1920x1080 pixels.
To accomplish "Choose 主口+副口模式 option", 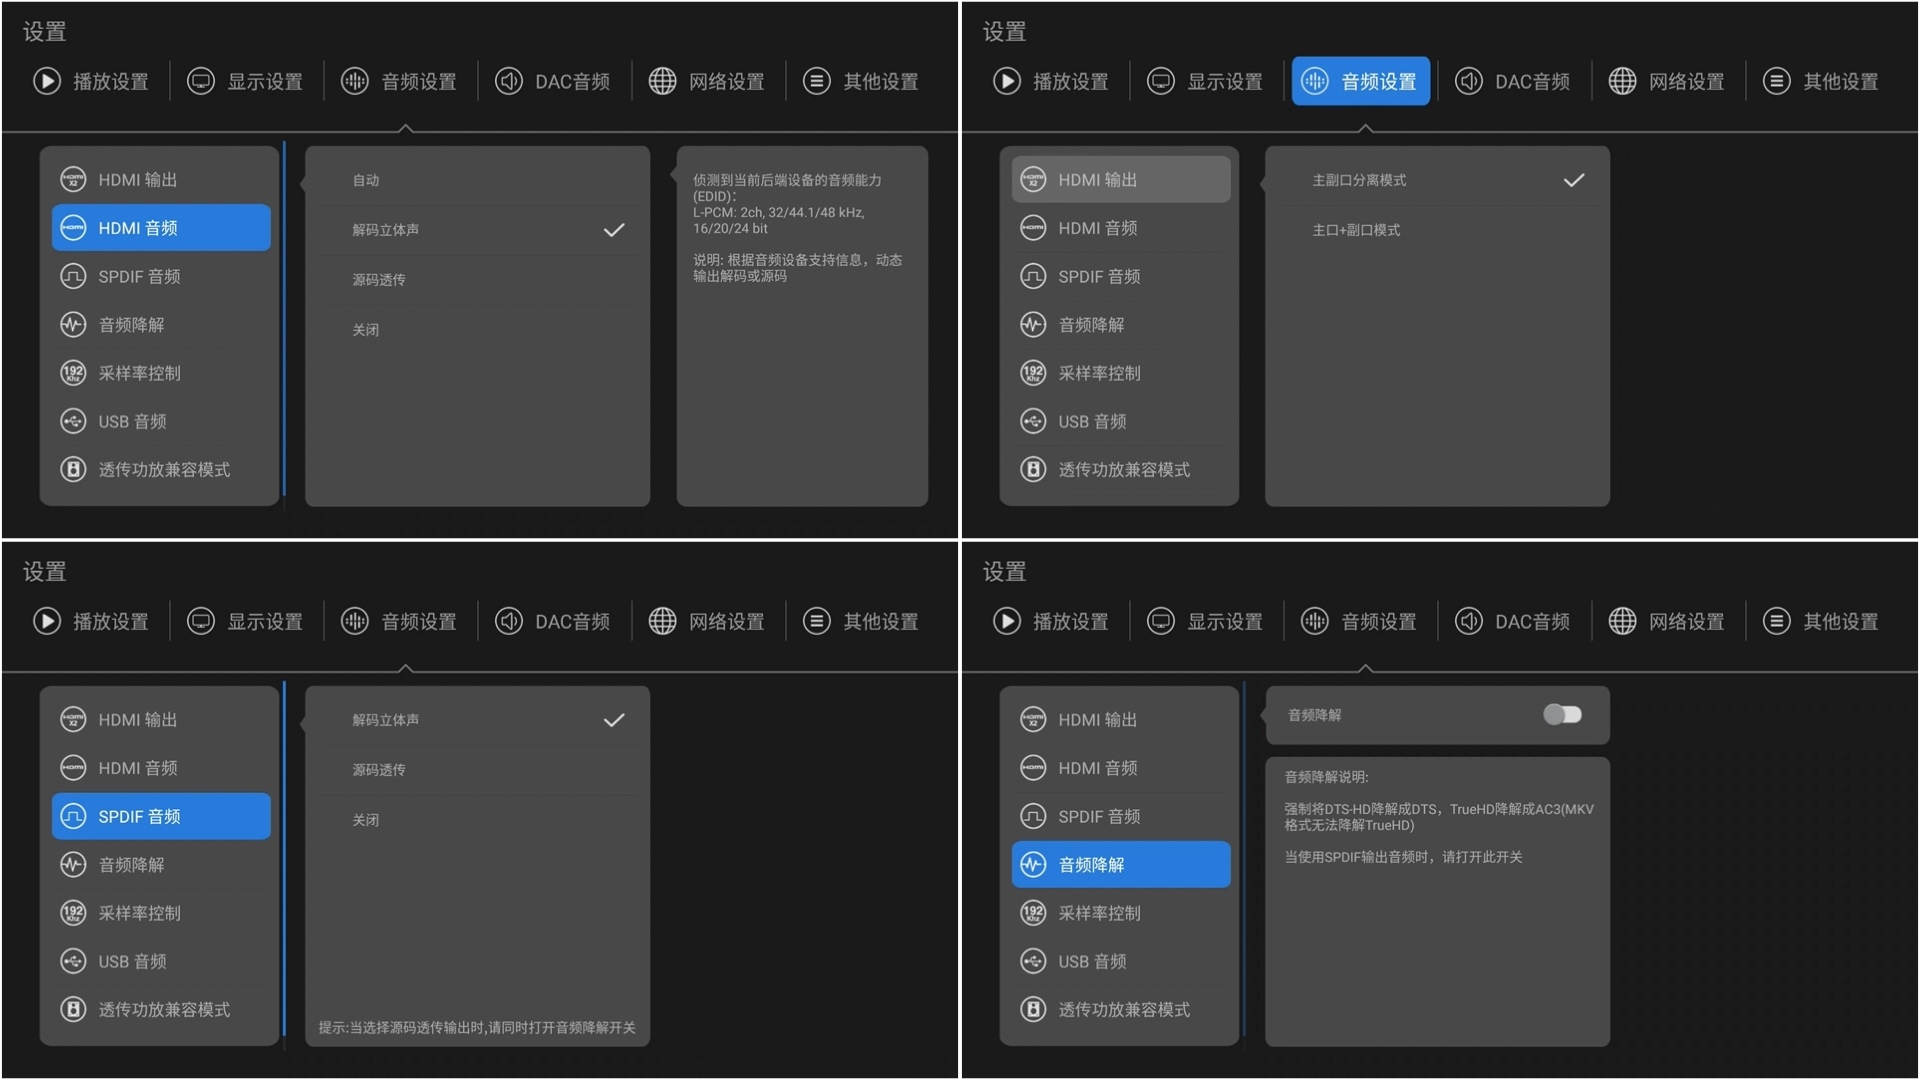I will 1438,230.
